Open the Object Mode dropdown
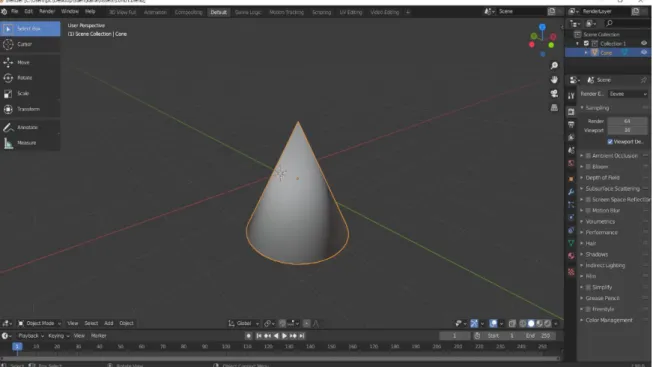This screenshot has height=367, width=653. pos(40,323)
